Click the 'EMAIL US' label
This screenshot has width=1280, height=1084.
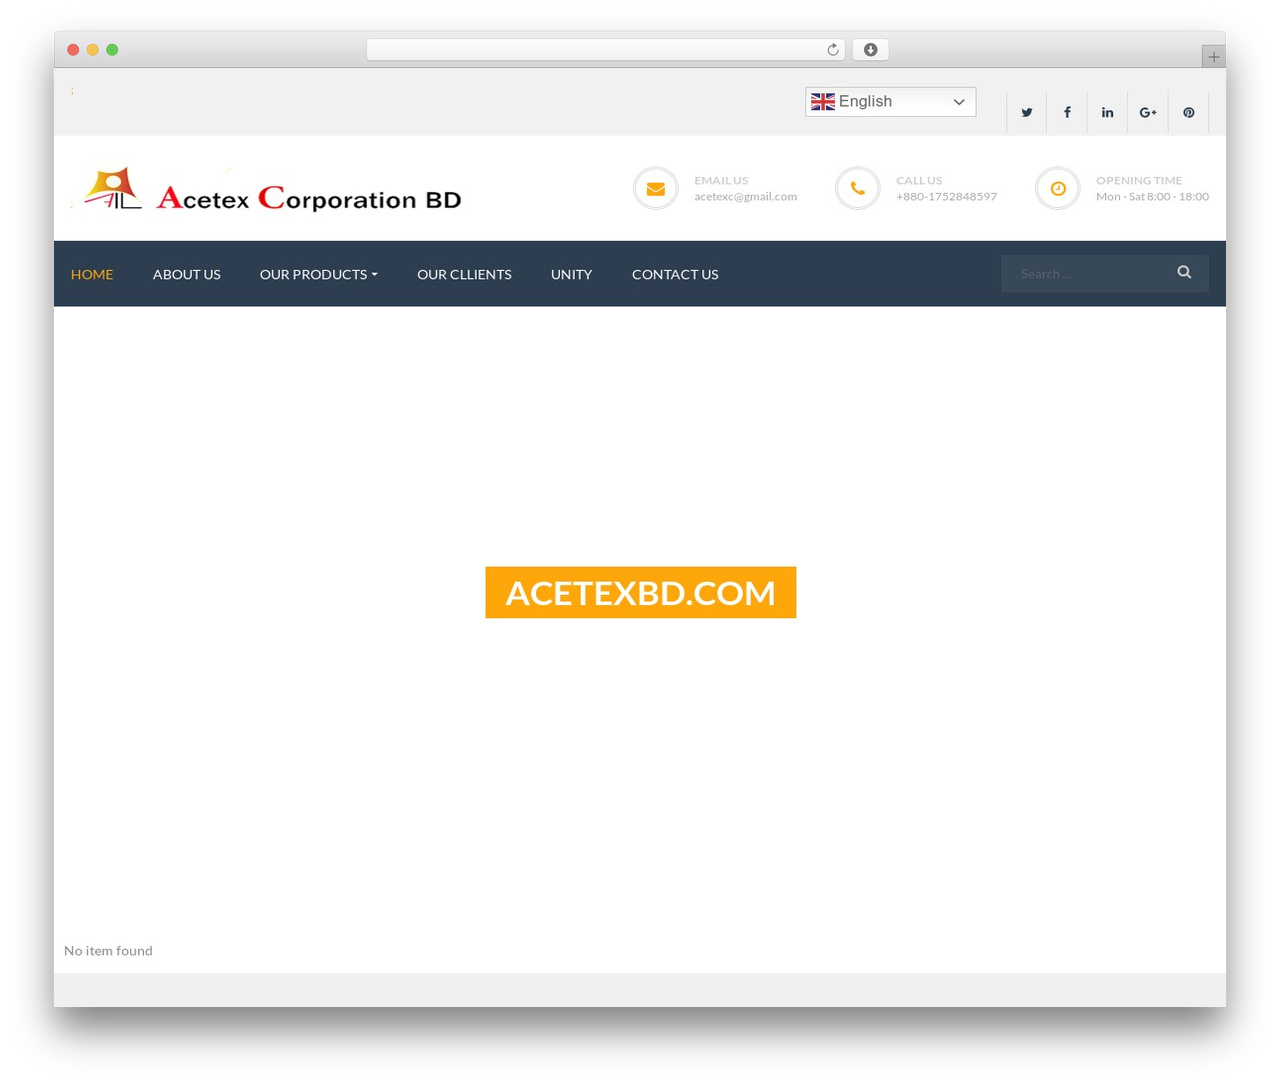pos(721,181)
